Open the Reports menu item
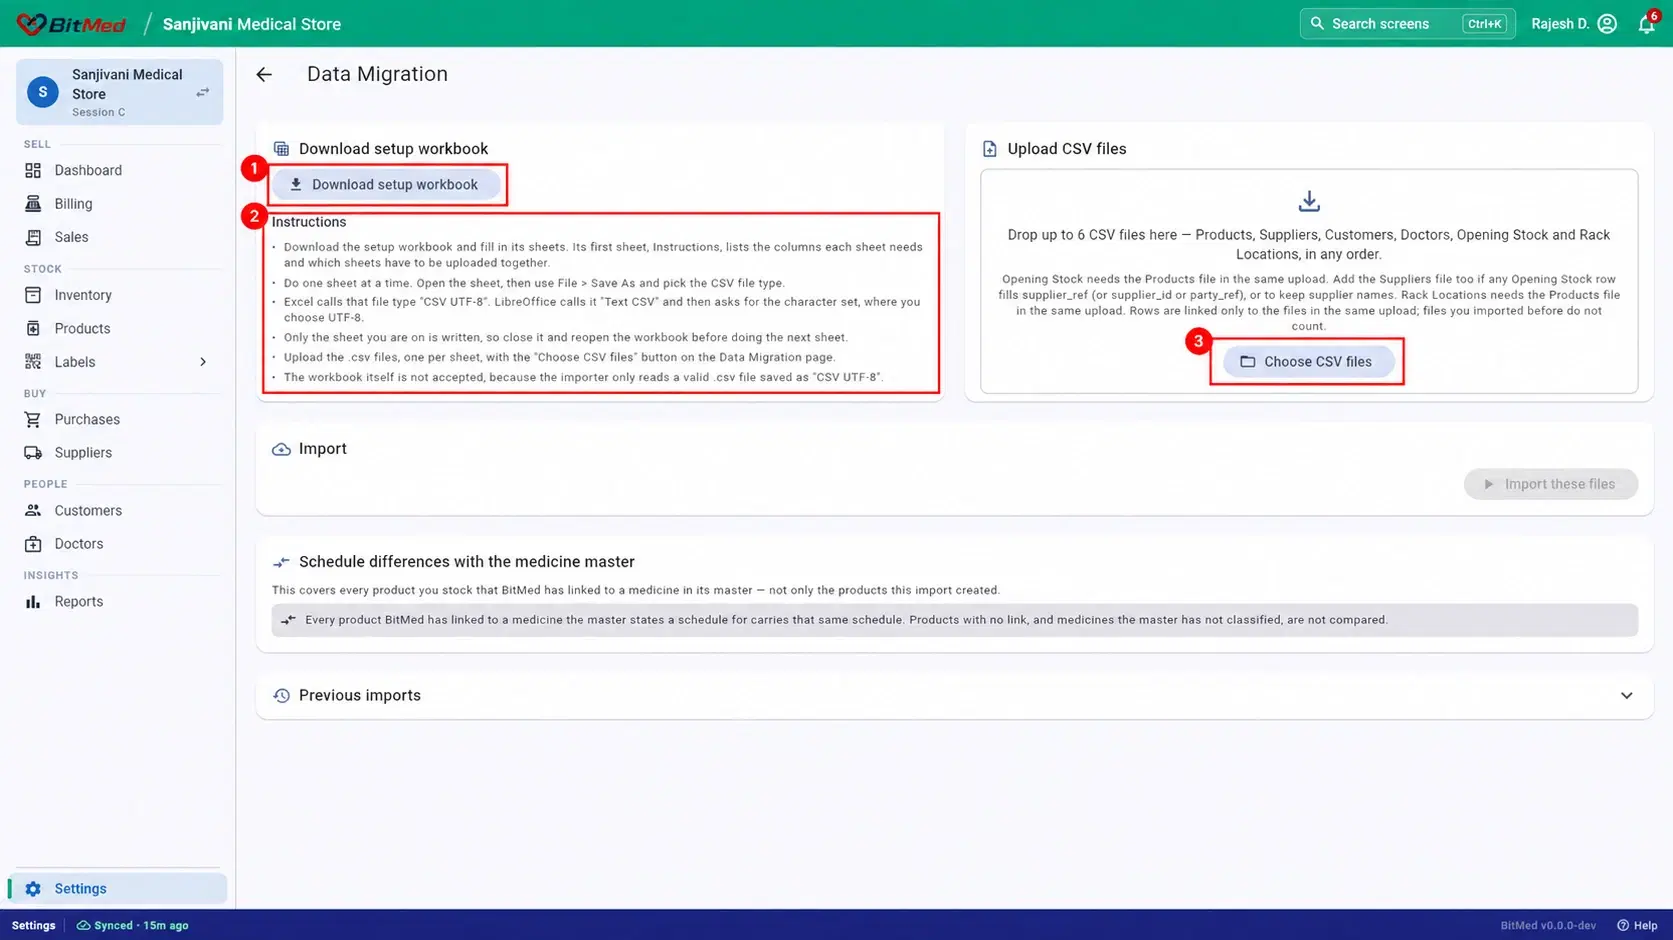1673x940 pixels. 119,602
